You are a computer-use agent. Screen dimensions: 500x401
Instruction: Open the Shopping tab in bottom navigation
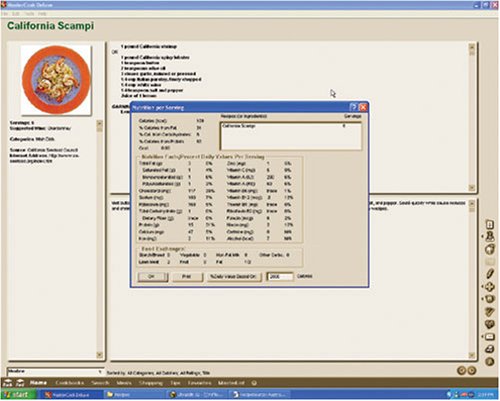point(151,383)
